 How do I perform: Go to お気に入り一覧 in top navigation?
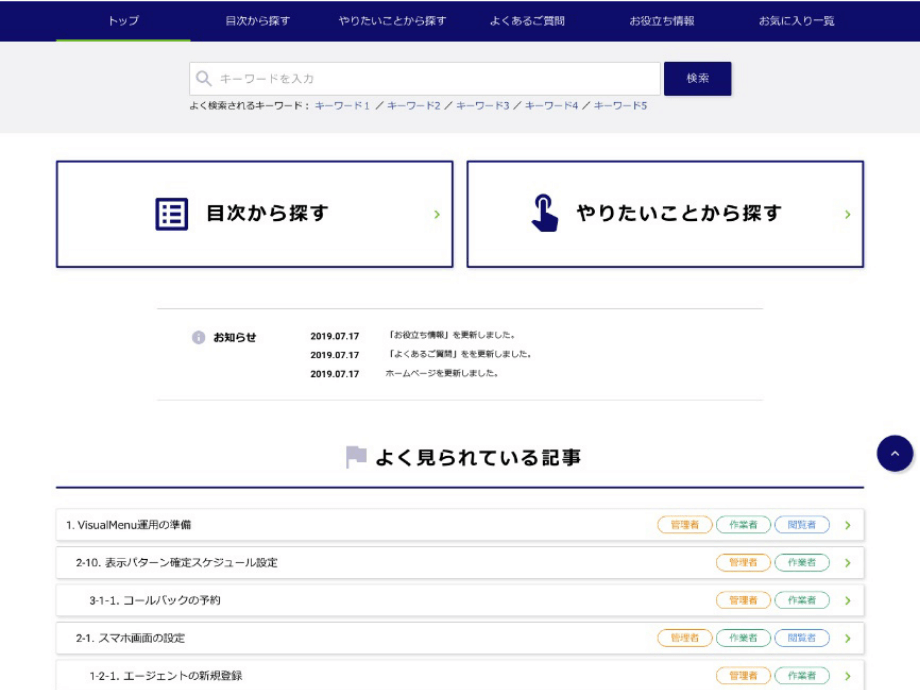[796, 21]
